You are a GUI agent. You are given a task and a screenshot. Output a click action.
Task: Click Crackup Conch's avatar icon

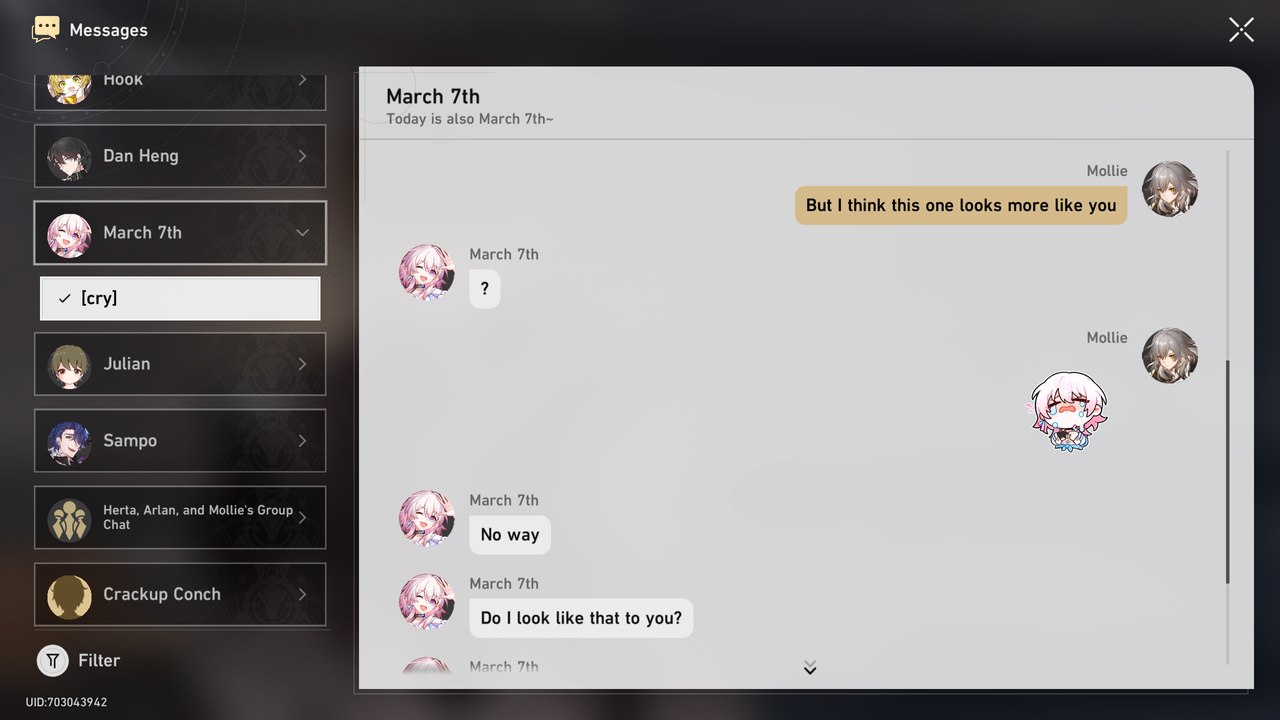tap(69, 596)
